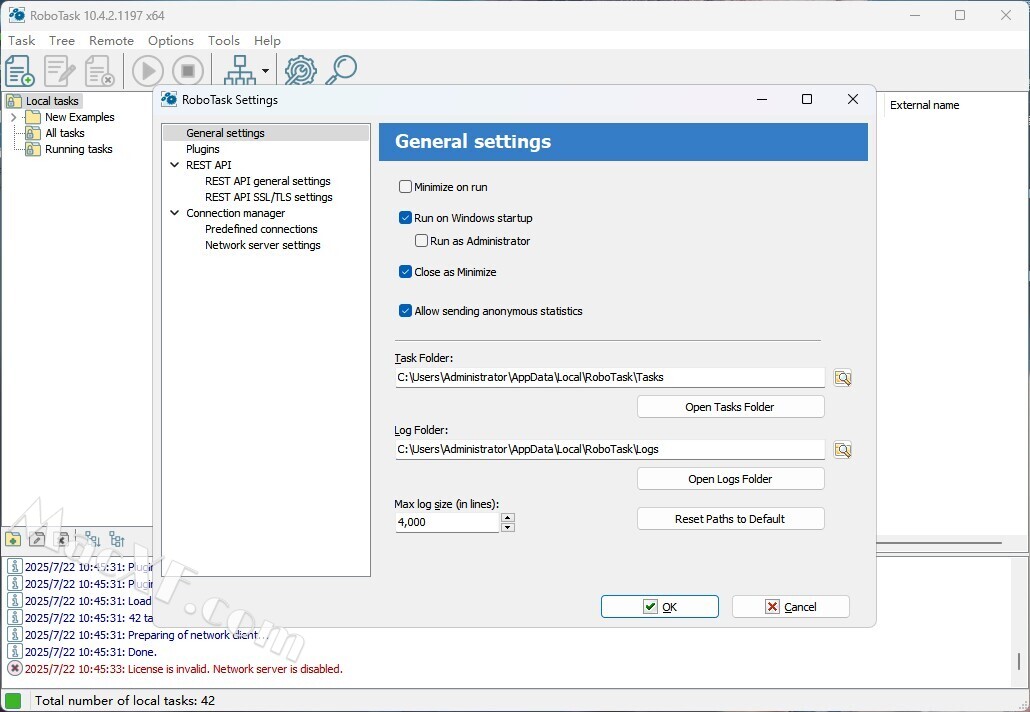
Task: Click the network hierarchy toolbar icon
Action: click(240, 70)
